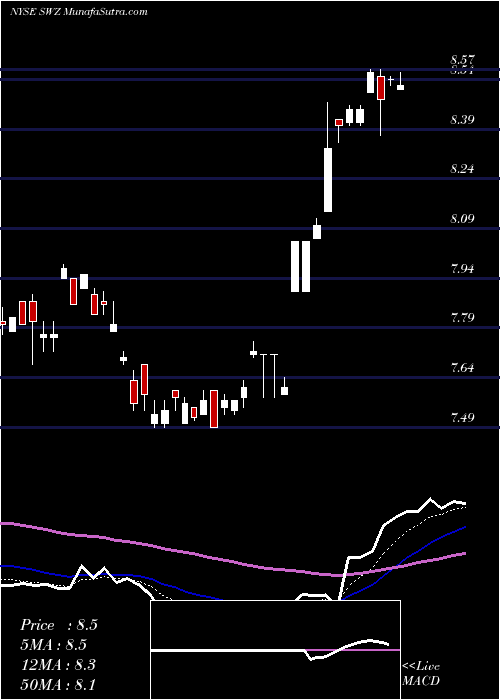Screen dimensions: 500x700
Task: Click the 50MA : 8.1 readout
Action: (58, 684)
